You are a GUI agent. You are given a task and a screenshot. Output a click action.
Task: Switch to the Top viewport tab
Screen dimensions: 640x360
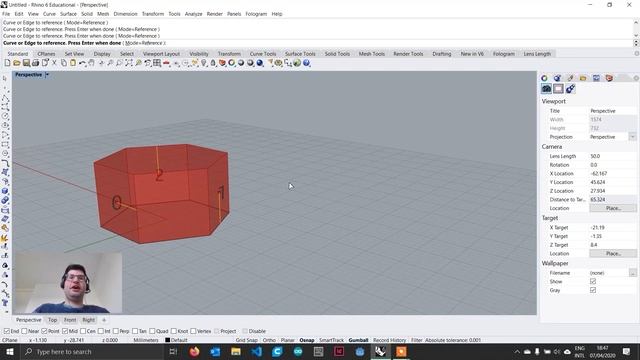coord(53,320)
